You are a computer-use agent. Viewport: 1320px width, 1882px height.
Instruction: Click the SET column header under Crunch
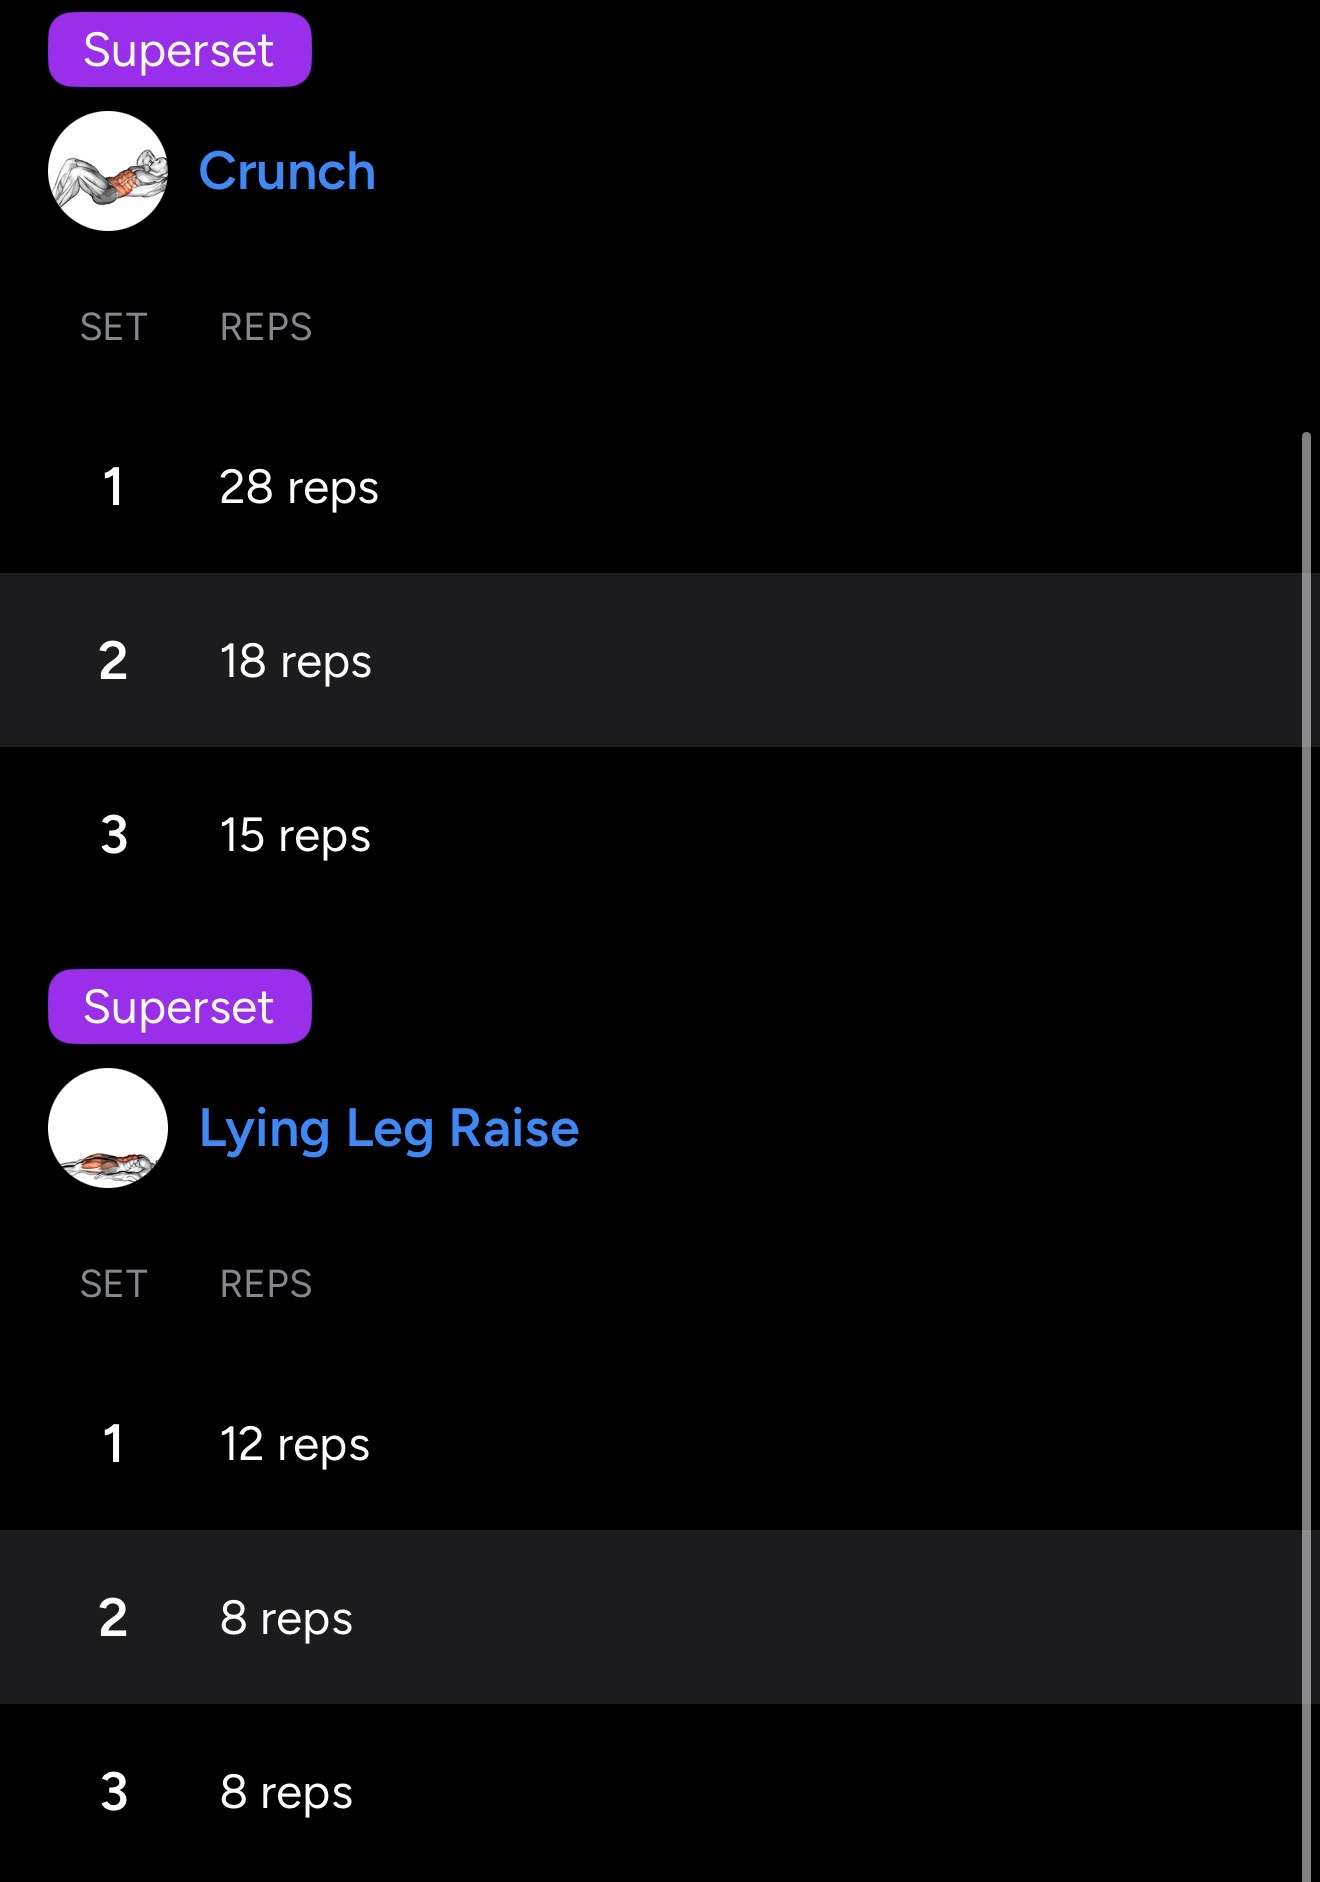(x=114, y=327)
